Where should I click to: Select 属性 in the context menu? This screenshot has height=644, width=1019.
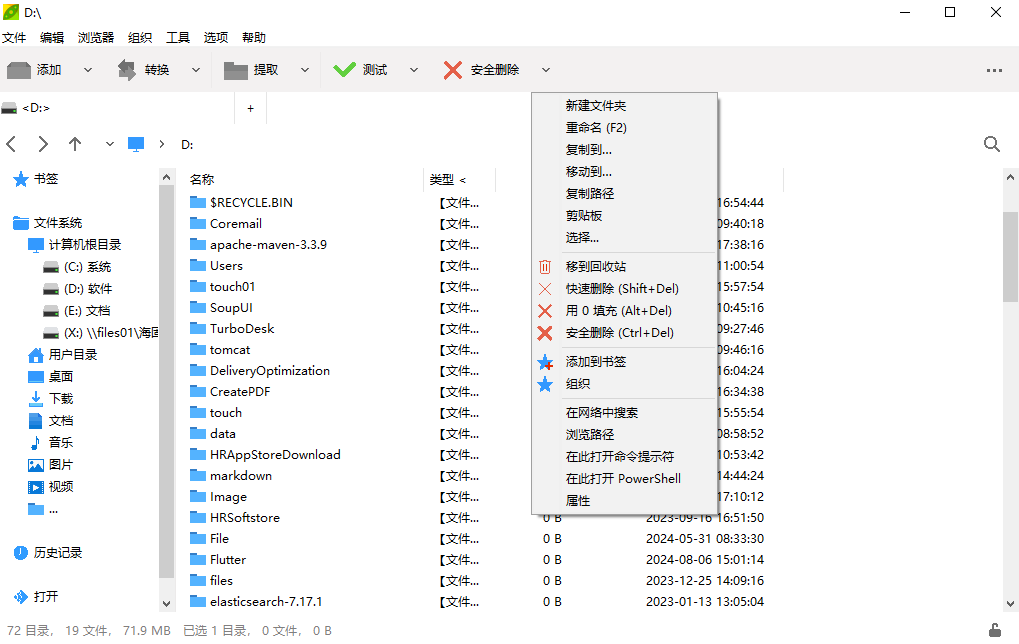click(578, 500)
